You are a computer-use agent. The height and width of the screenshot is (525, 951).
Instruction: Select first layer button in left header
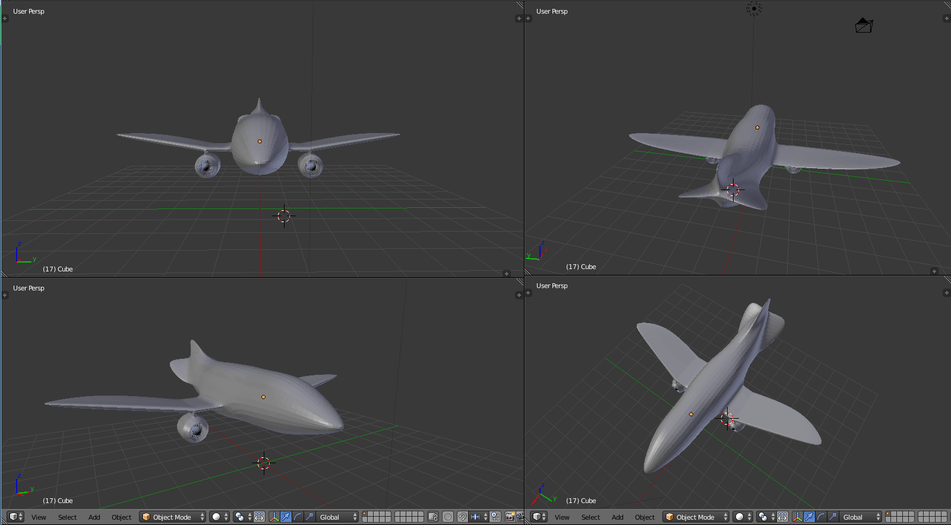(365, 513)
